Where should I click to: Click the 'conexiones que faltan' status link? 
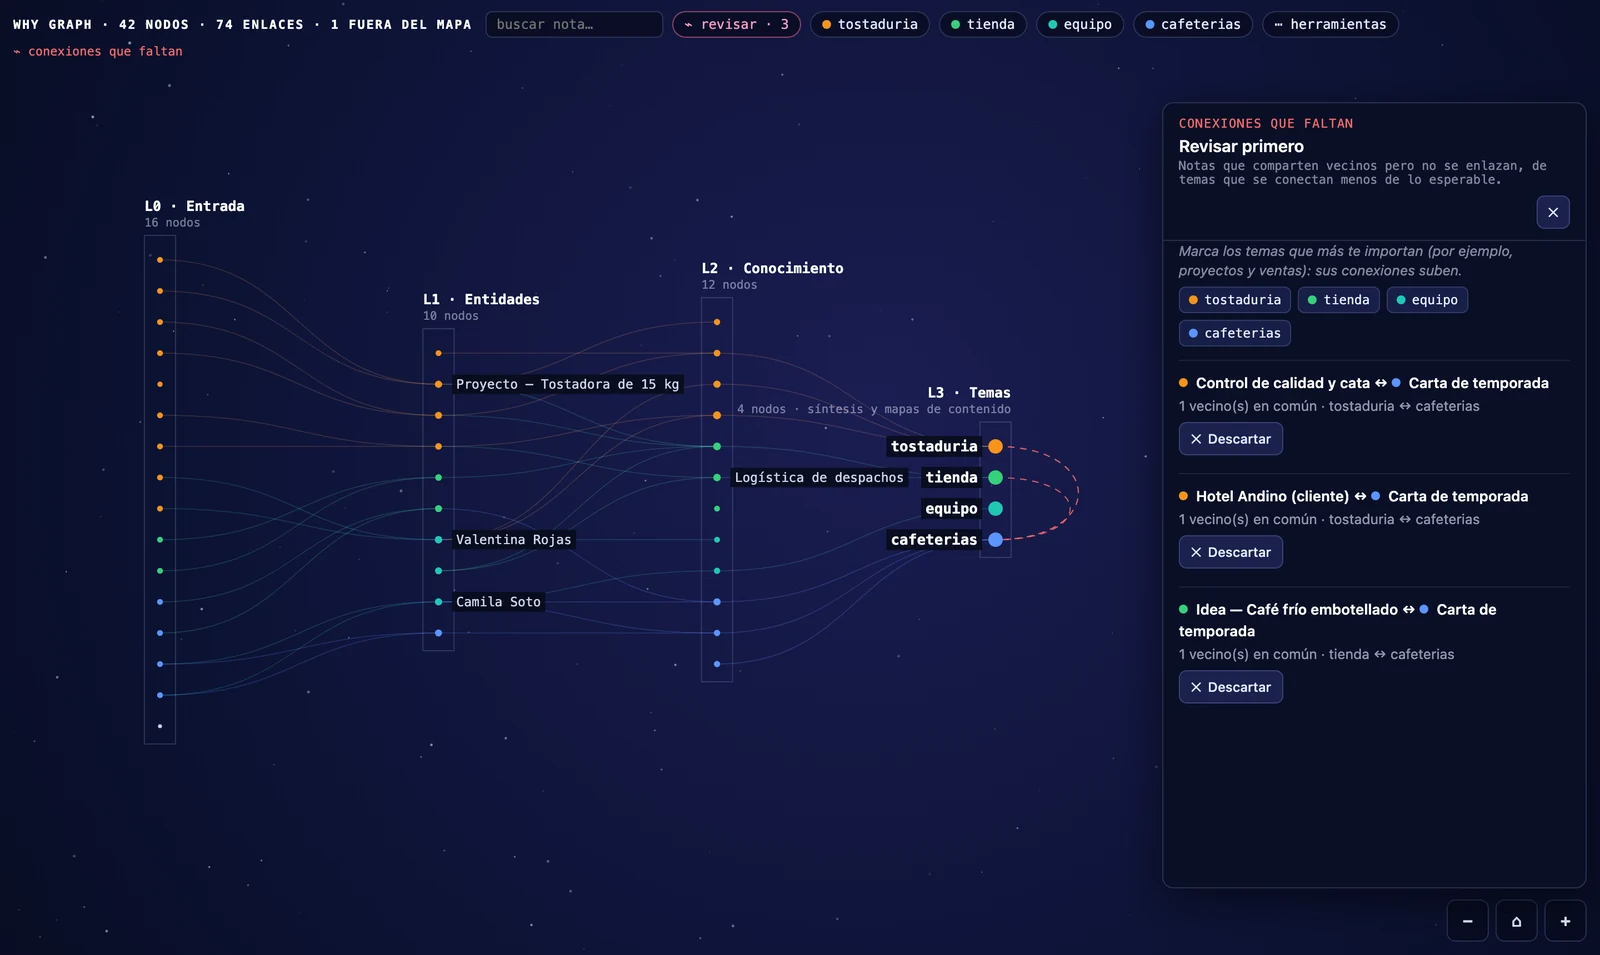tap(98, 51)
